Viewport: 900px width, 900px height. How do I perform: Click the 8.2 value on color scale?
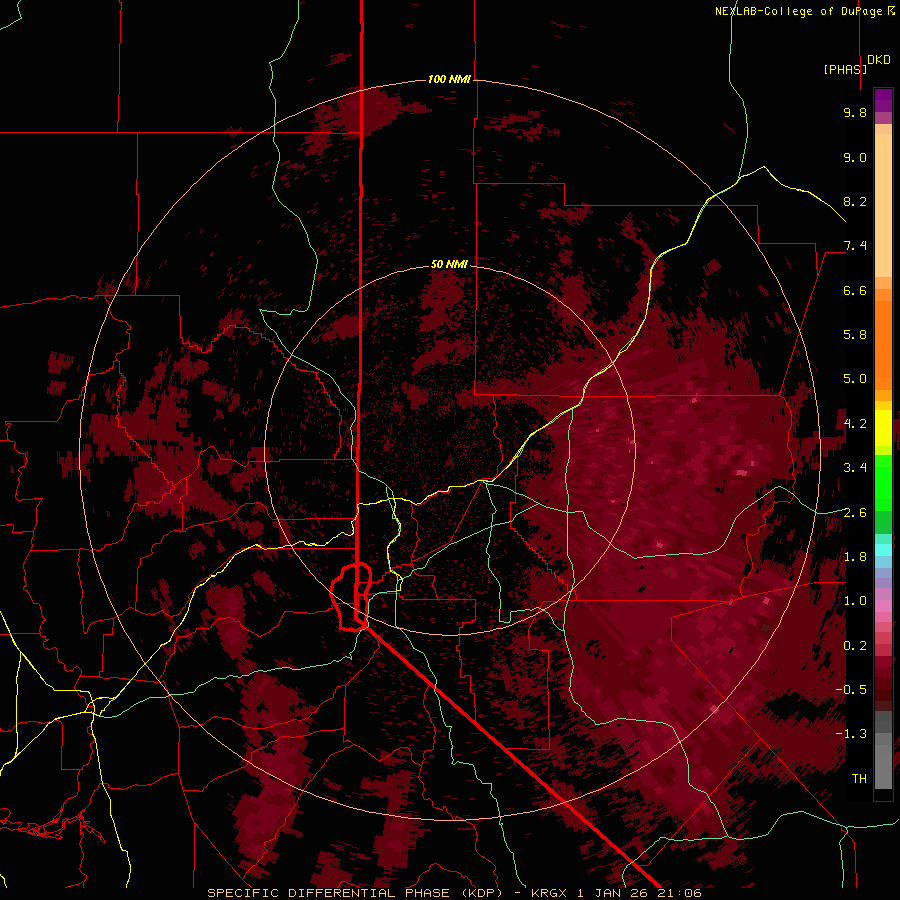tap(855, 201)
